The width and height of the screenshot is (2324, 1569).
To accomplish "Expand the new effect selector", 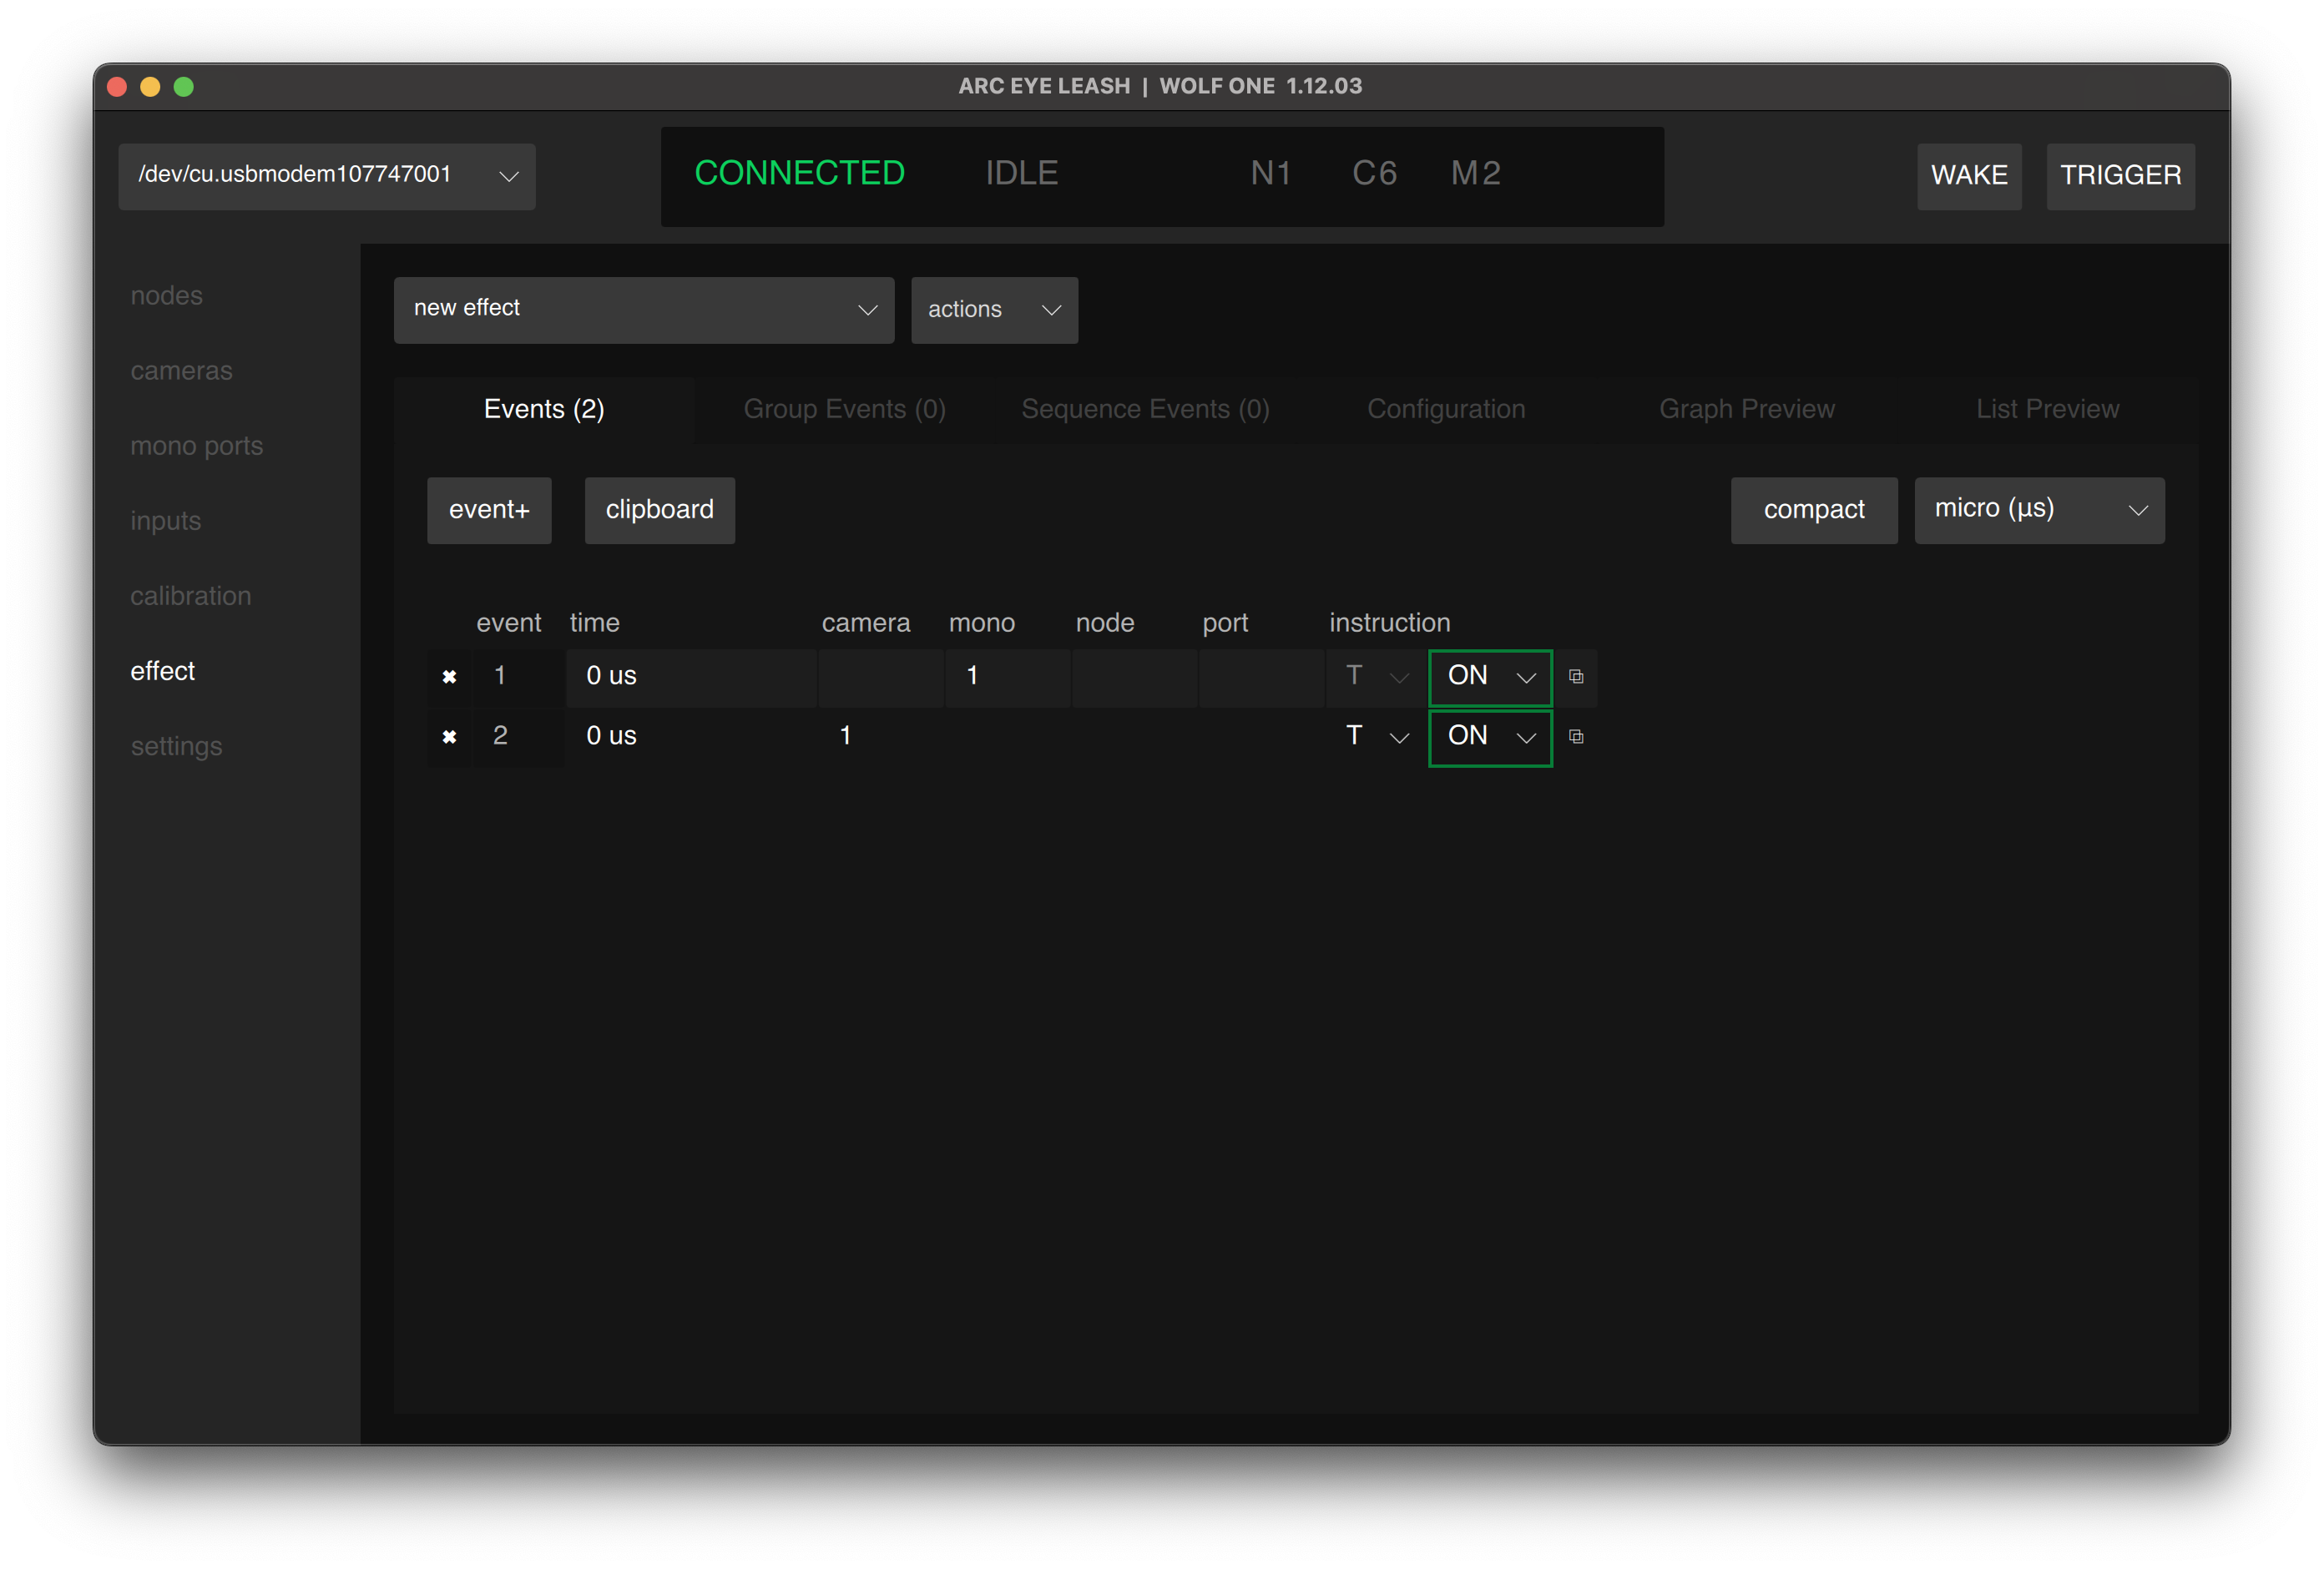I will (x=643, y=310).
